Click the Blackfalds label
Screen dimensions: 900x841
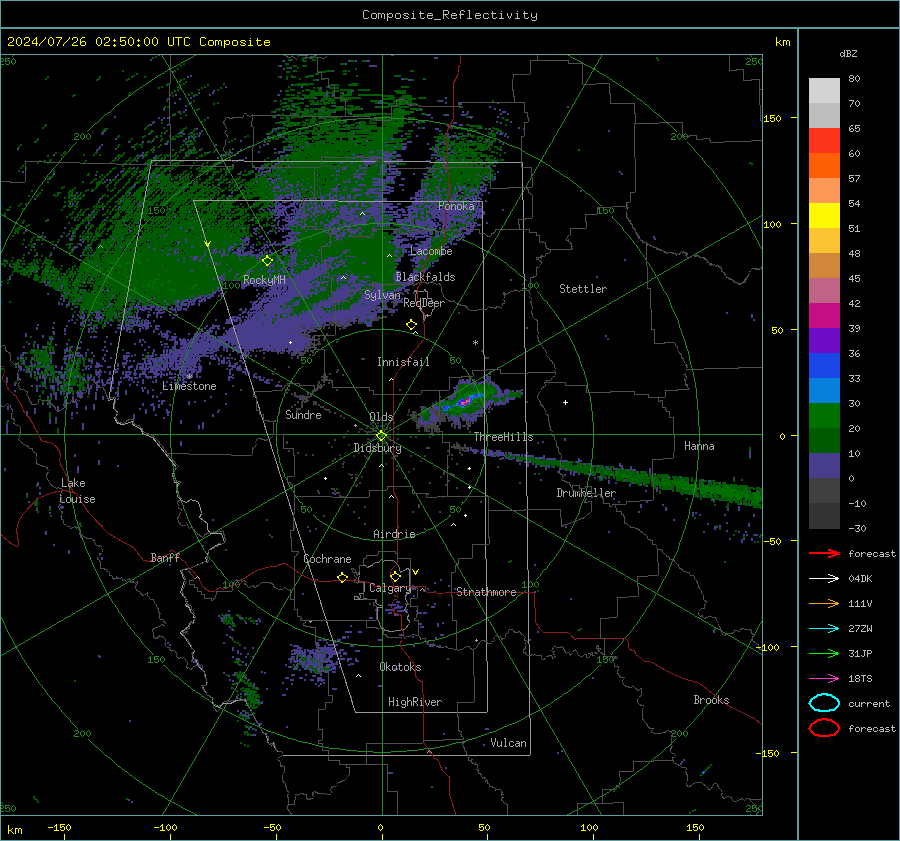click(425, 277)
